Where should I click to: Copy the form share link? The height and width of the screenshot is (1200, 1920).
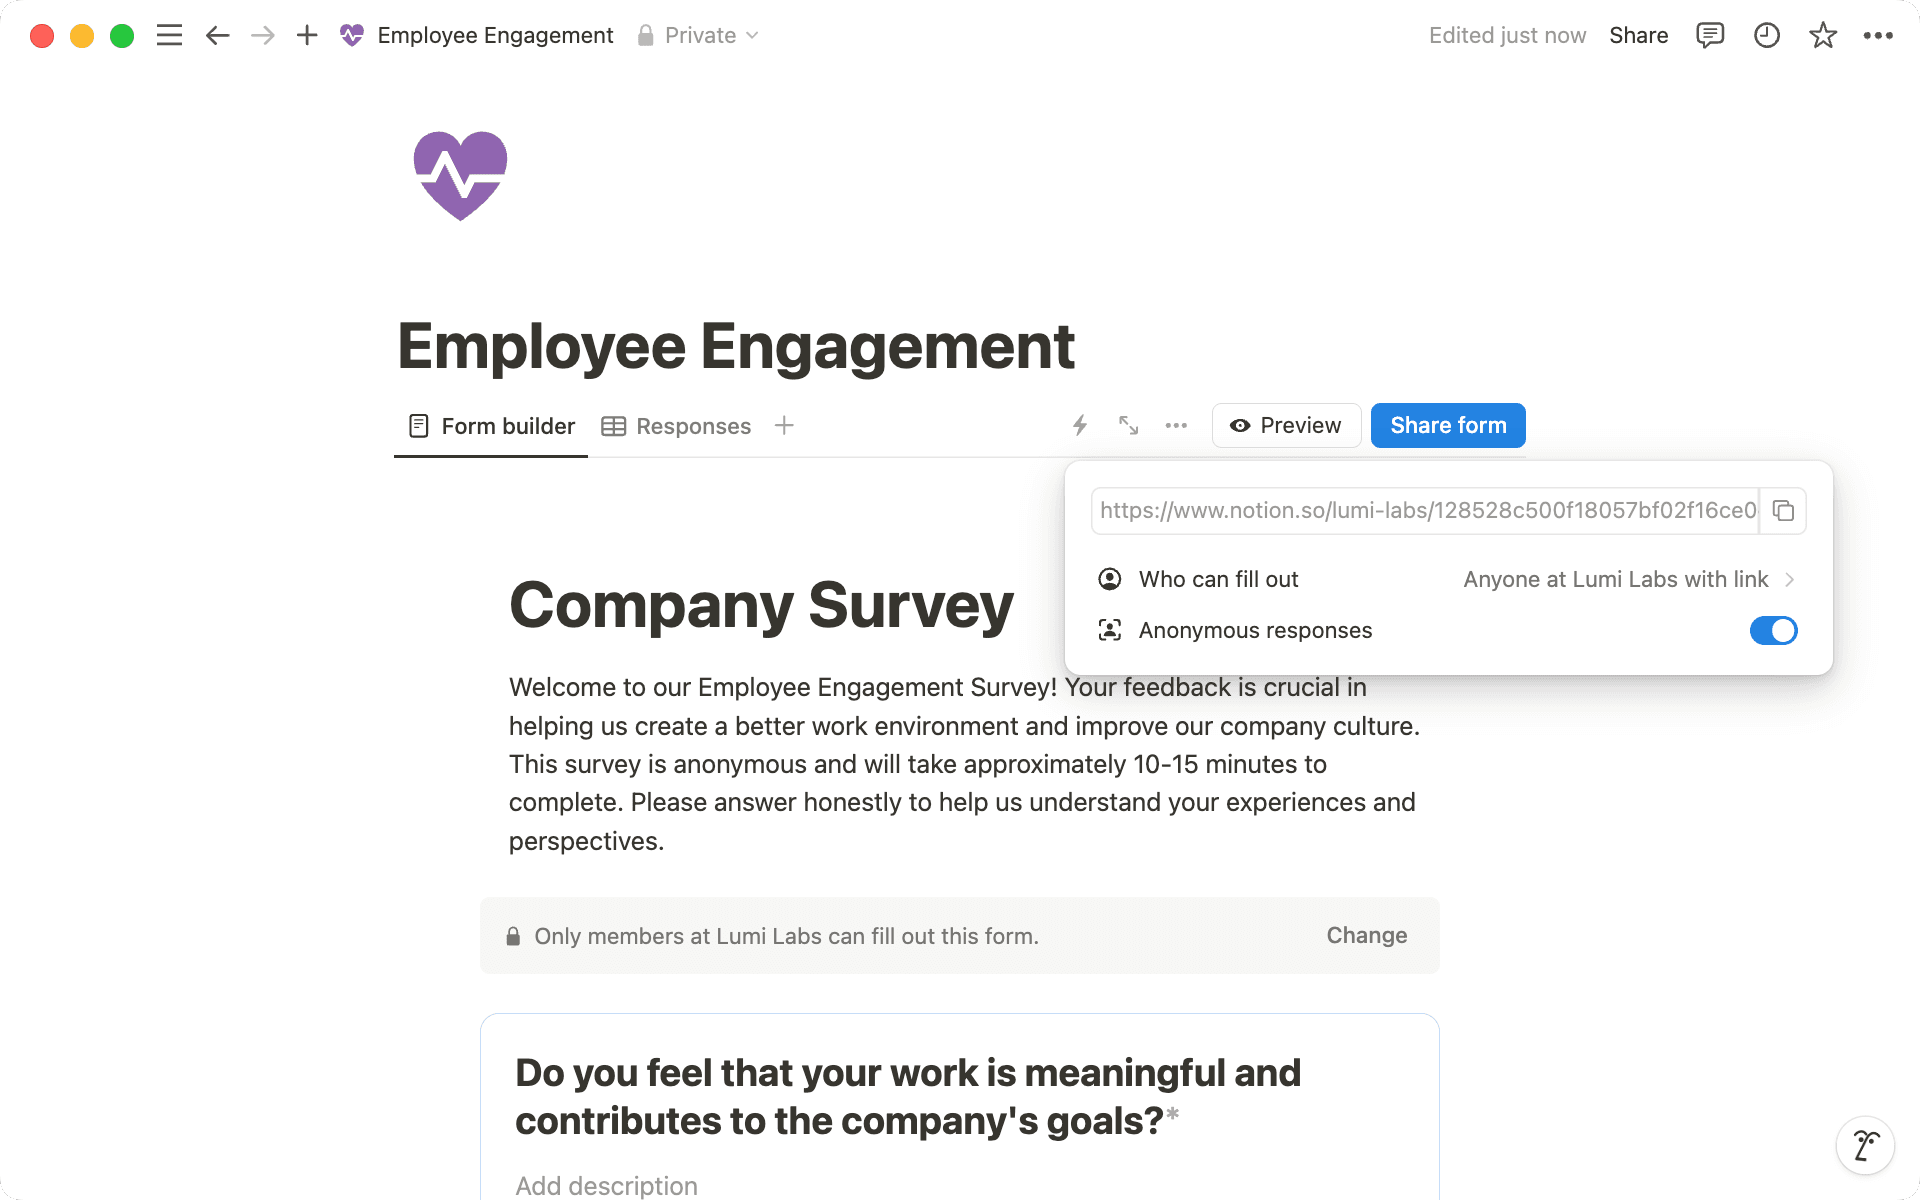tap(1784, 511)
